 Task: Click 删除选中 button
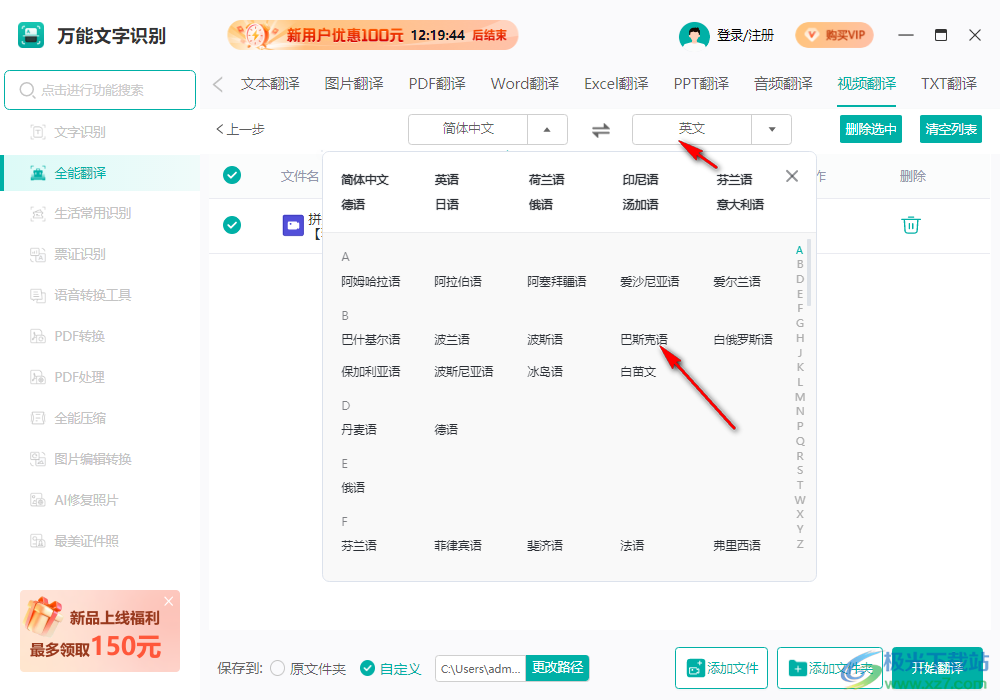pyautogui.click(x=871, y=129)
